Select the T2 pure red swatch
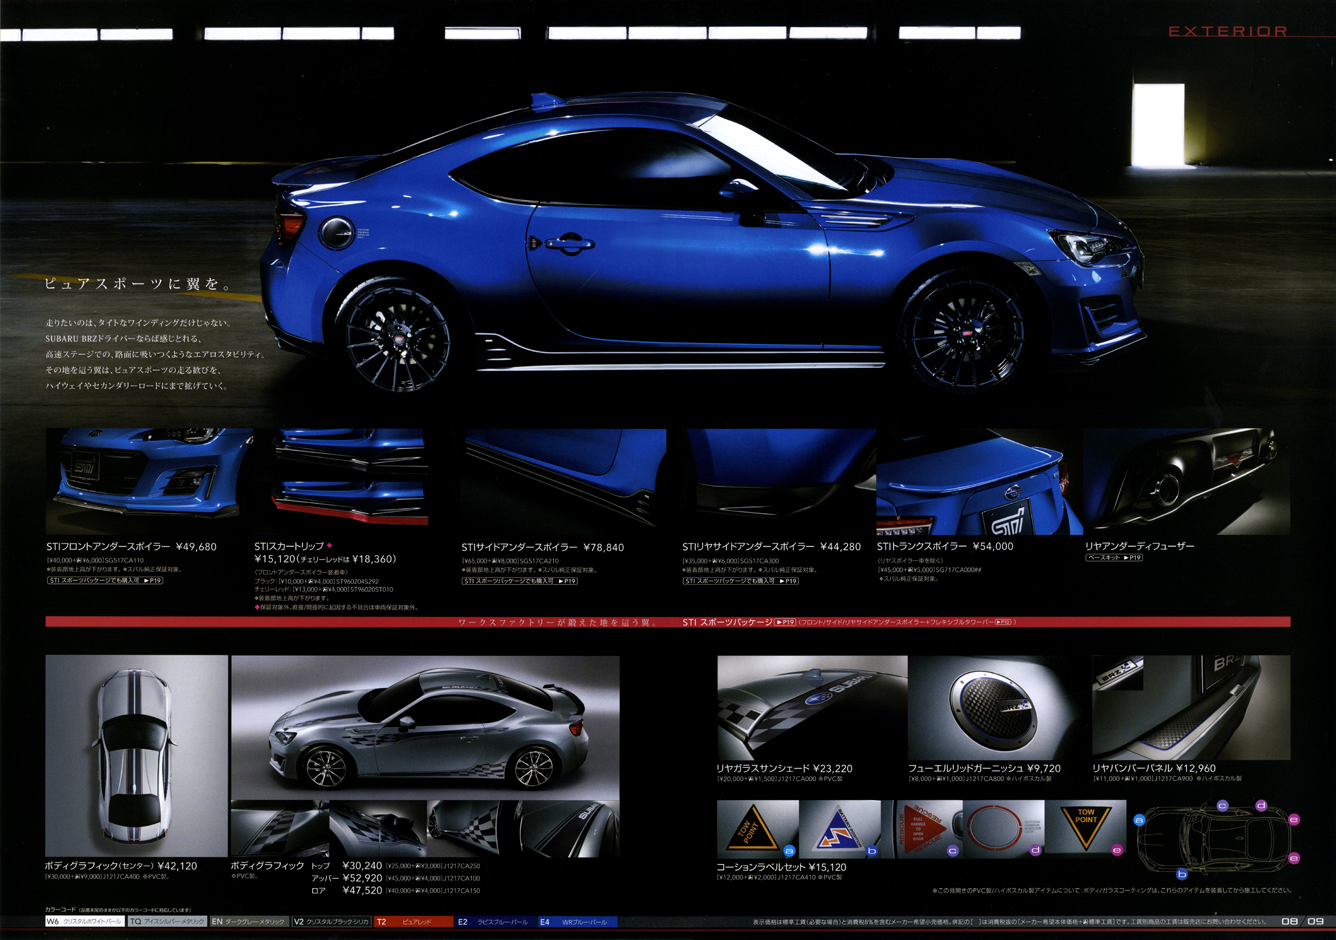 [413, 922]
